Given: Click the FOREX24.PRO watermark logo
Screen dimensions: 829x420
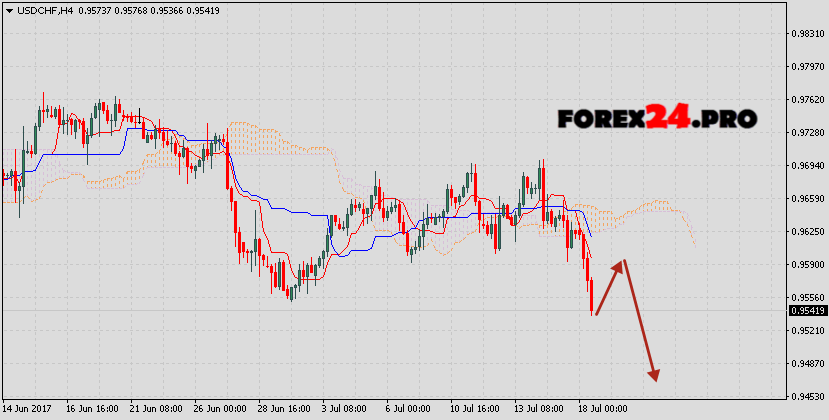Looking at the screenshot, I should 656,118.
